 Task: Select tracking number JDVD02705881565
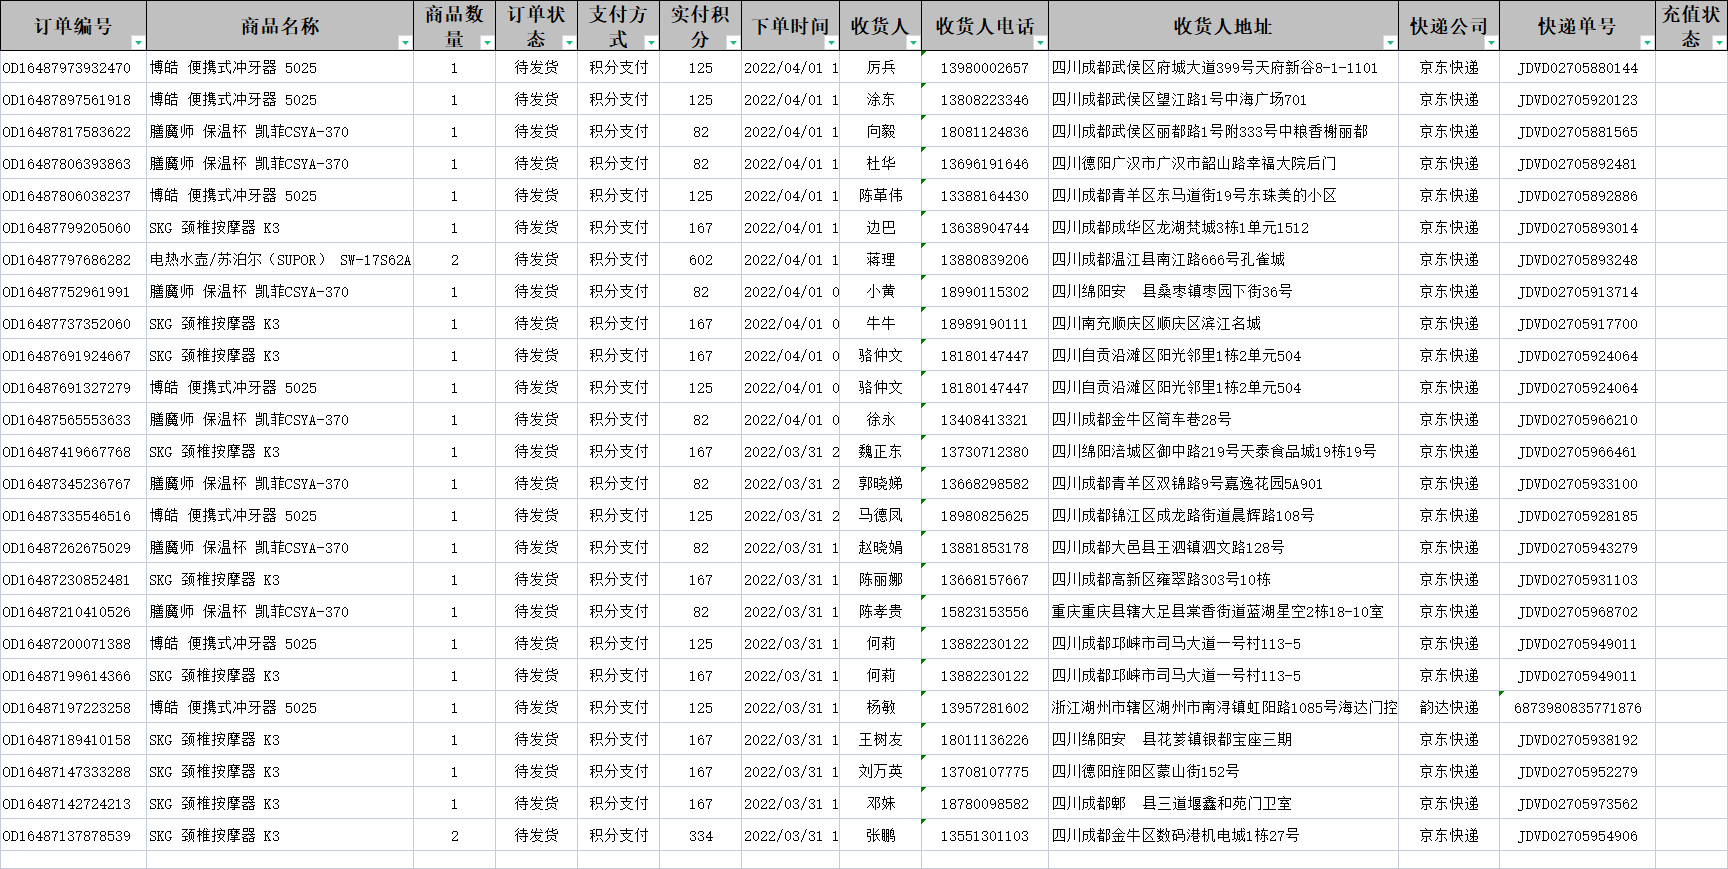pos(1577,132)
